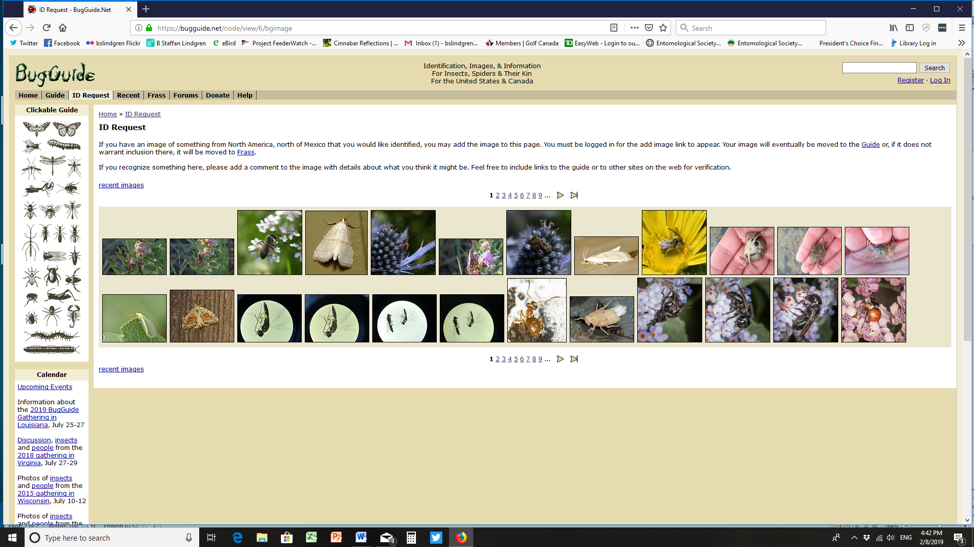
Task: Open the red beetle on pink flowers thumbnail
Action: coord(873,310)
